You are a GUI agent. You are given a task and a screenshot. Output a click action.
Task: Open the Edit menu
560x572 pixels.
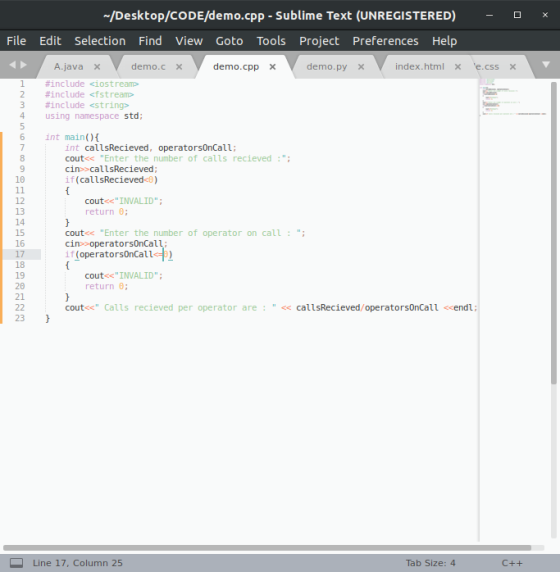(x=50, y=41)
